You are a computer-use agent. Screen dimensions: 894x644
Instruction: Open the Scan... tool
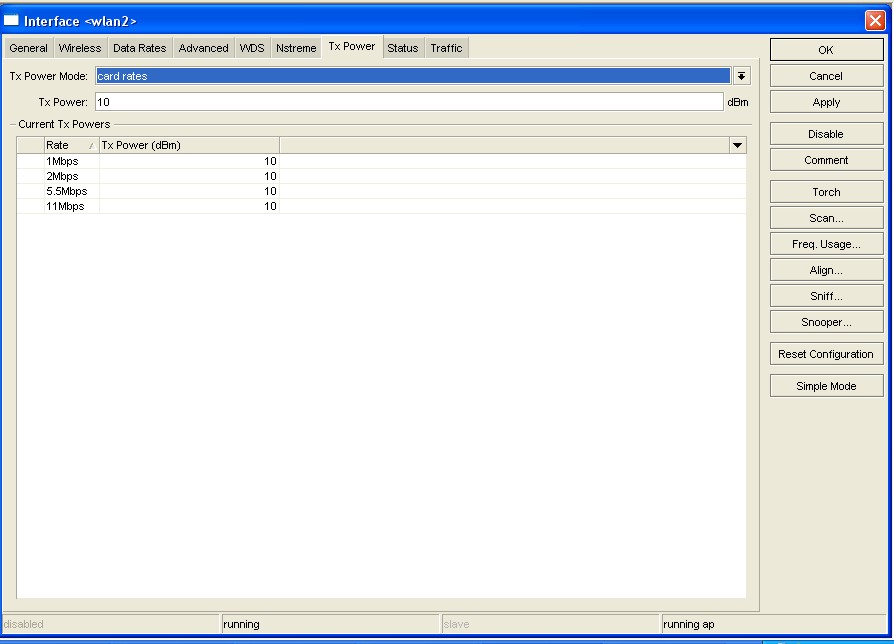[x=826, y=218]
